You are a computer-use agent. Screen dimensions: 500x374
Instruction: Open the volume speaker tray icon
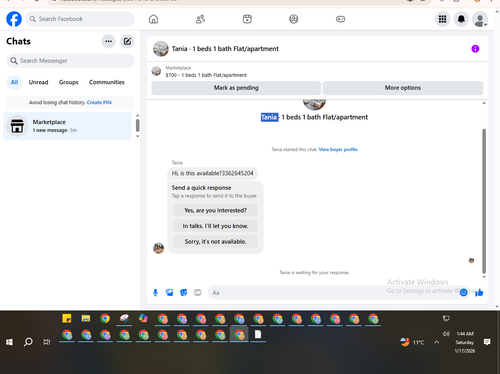pos(446,333)
